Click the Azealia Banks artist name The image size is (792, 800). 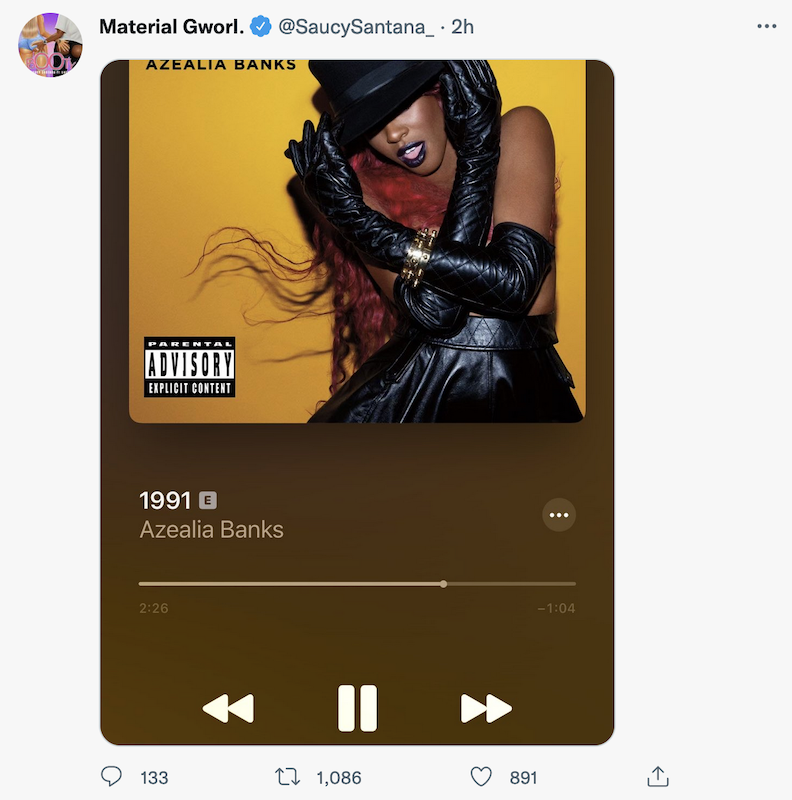click(211, 530)
